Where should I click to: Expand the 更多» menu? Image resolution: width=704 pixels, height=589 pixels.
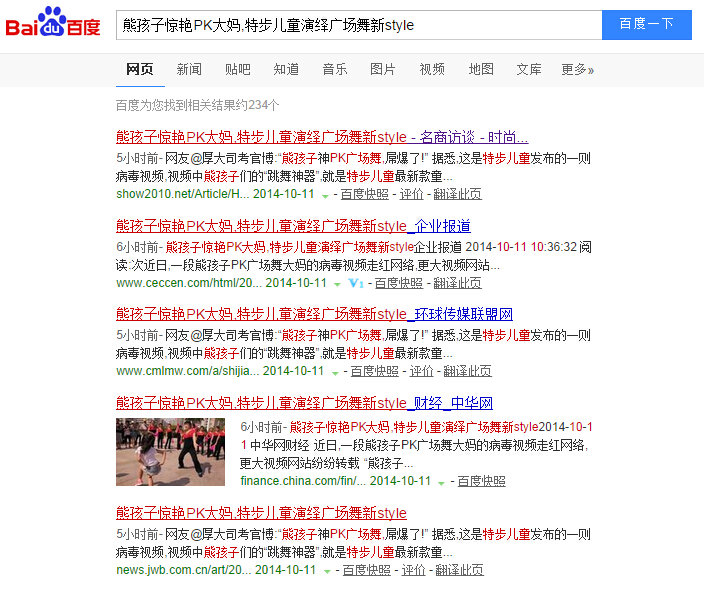click(x=577, y=69)
